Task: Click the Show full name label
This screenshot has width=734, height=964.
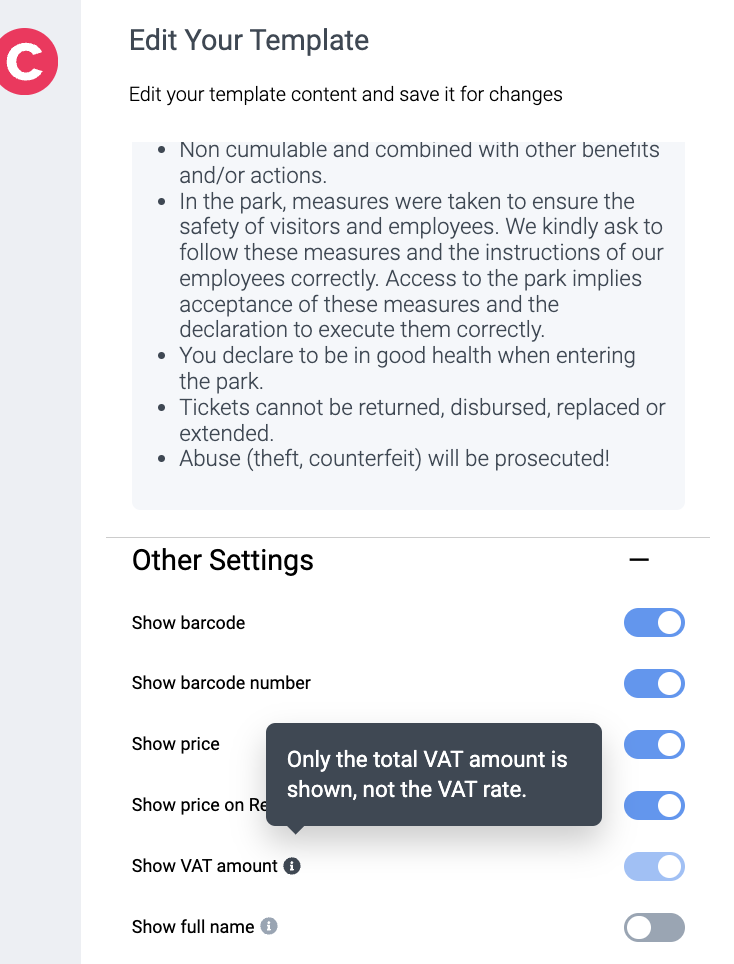Action: pos(193,927)
